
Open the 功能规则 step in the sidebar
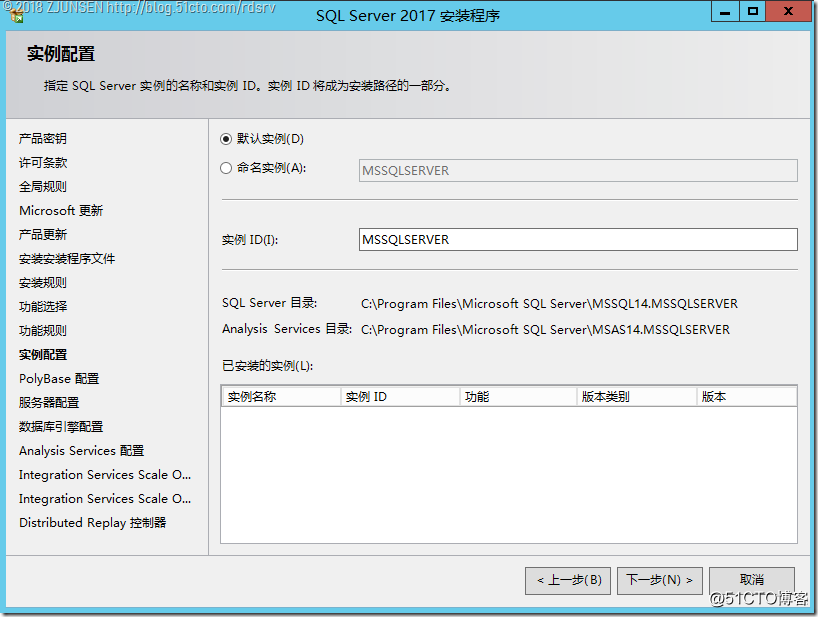click(43, 331)
